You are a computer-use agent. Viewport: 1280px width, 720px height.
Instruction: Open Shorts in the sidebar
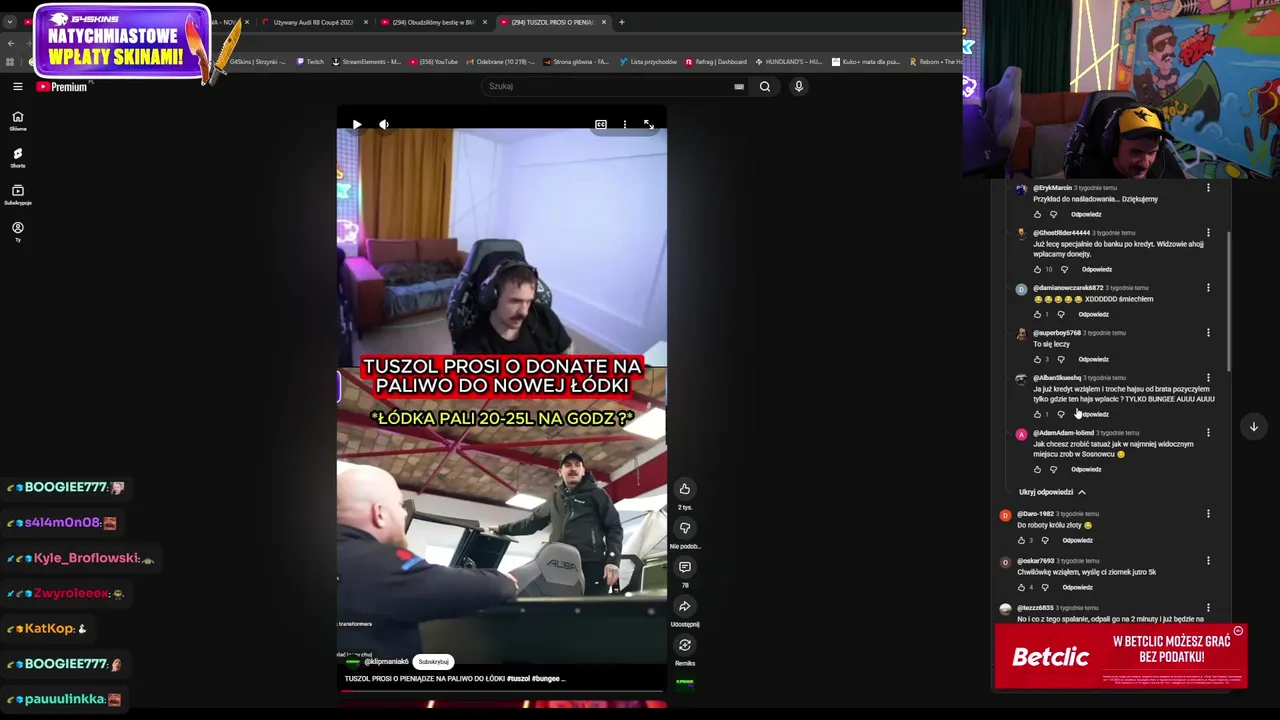(x=18, y=158)
